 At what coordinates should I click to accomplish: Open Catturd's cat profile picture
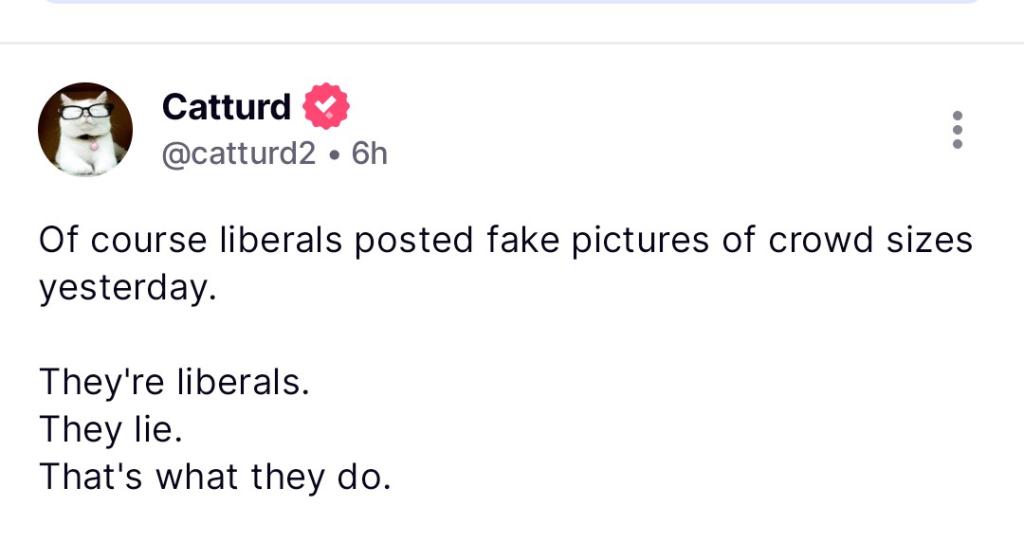tap(85, 129)
